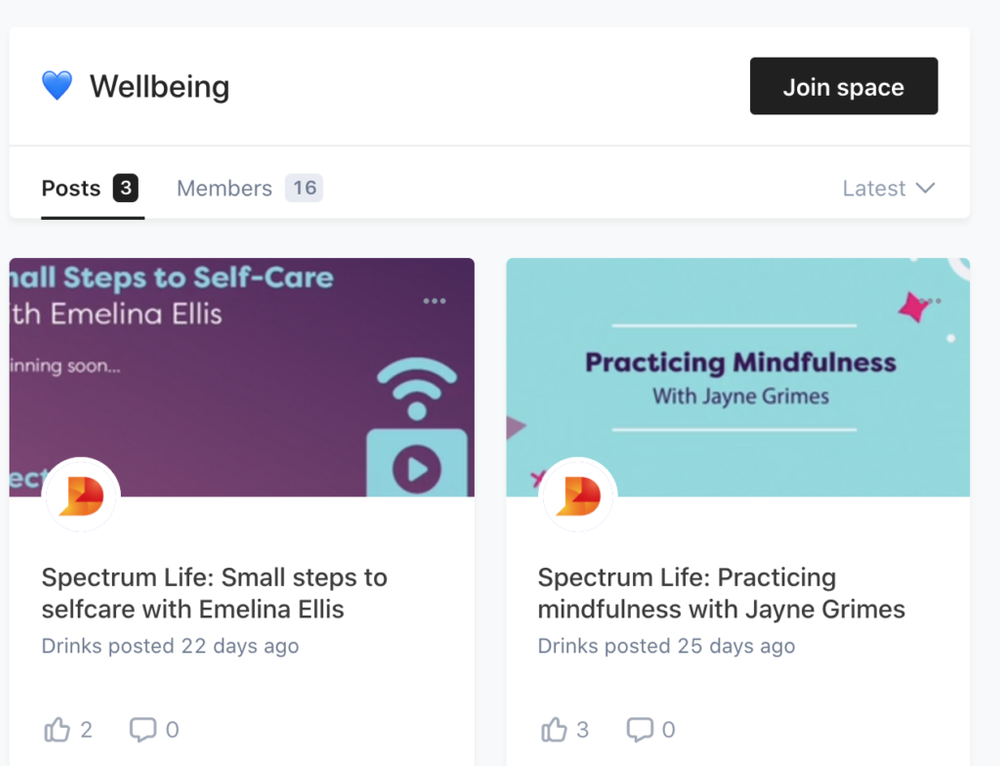This screenshot has width=1000, height=766.
Task: Like the Small steps to selfcare post
Action: click(57, 729)
